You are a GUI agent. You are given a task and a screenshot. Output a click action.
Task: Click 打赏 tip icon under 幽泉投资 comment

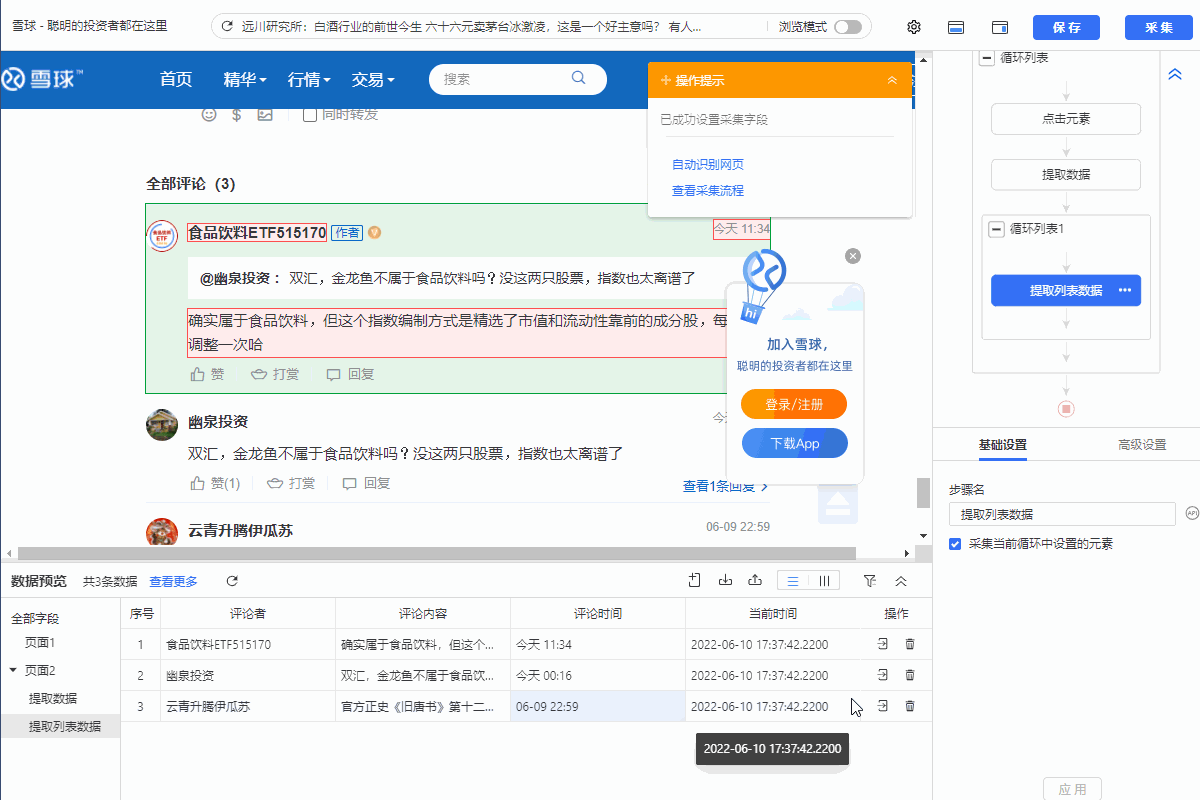click(275, 483)
